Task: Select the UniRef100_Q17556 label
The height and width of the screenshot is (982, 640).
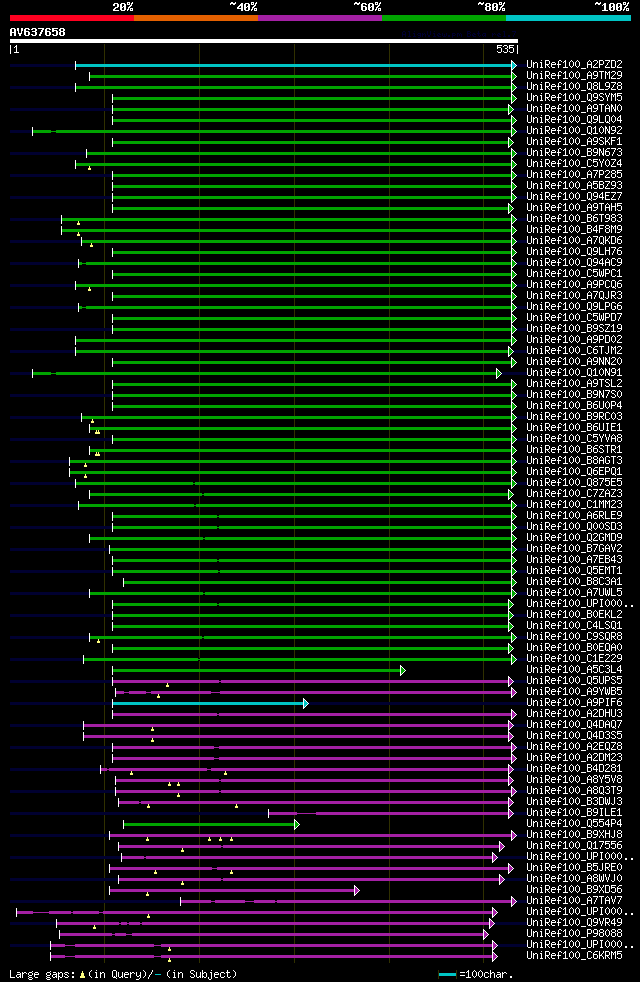Action: point(574,847)
